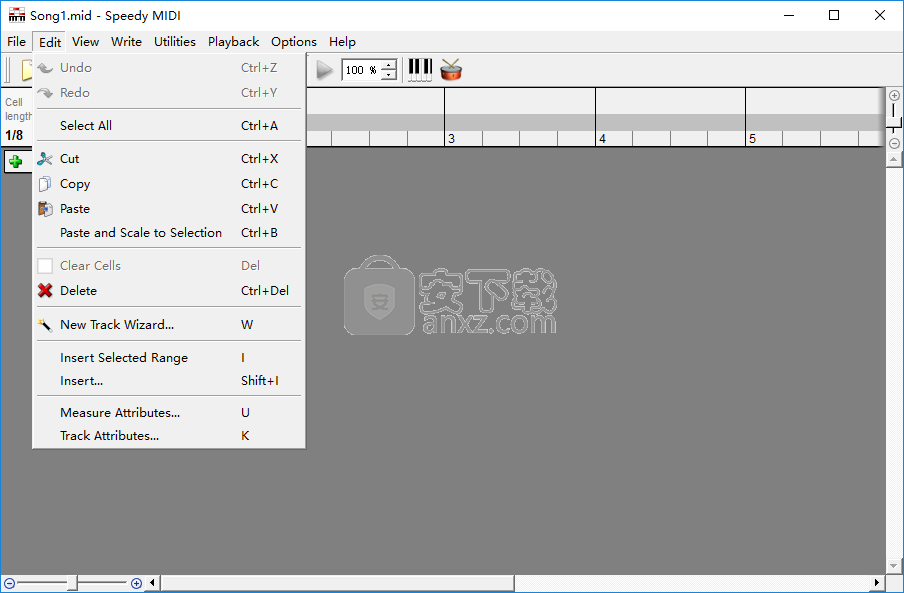Choose Select All from Edit menu

point(169,126)
